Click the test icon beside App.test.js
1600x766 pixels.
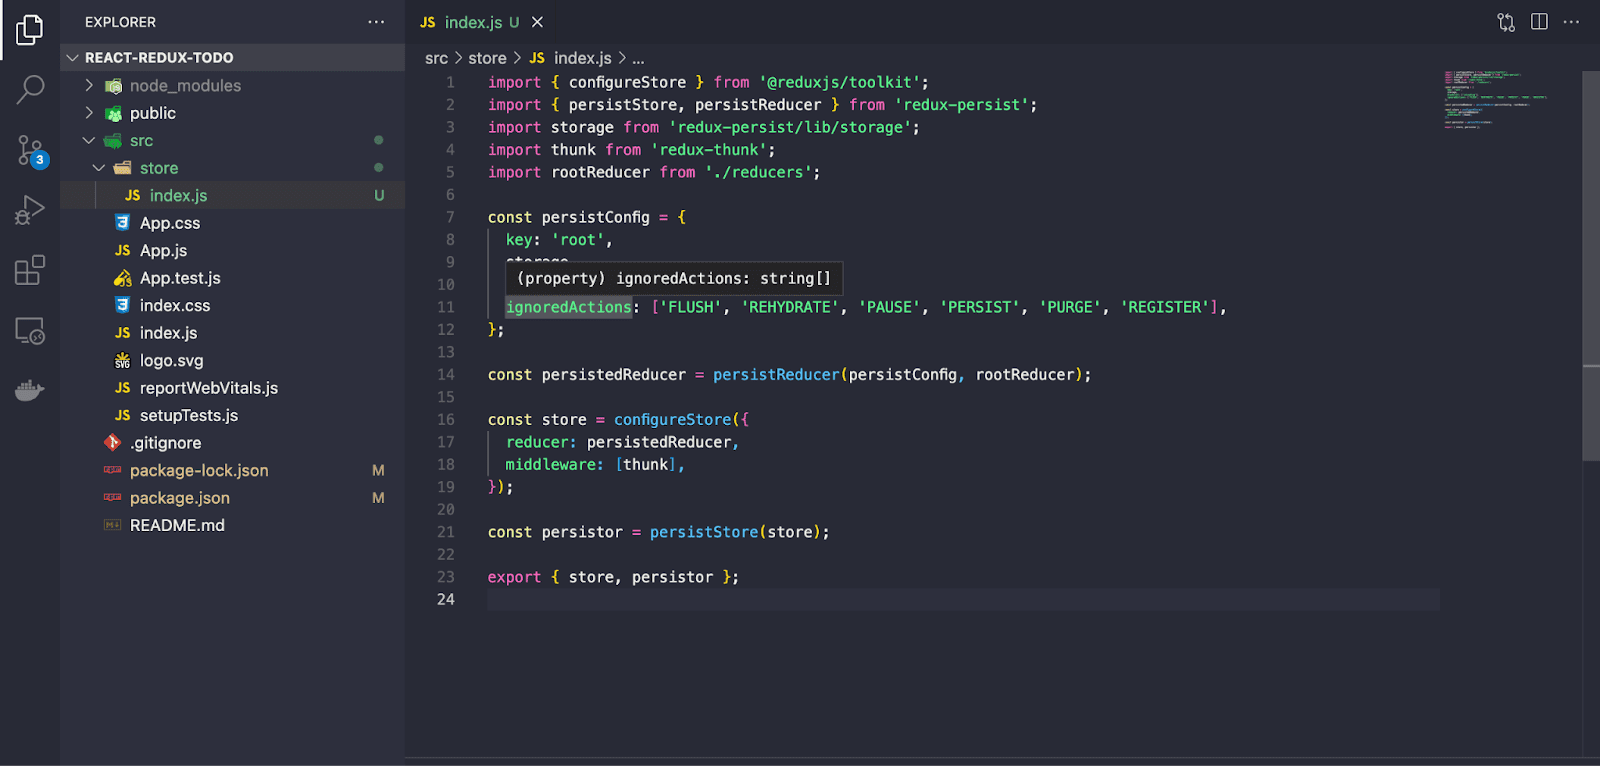122,278
